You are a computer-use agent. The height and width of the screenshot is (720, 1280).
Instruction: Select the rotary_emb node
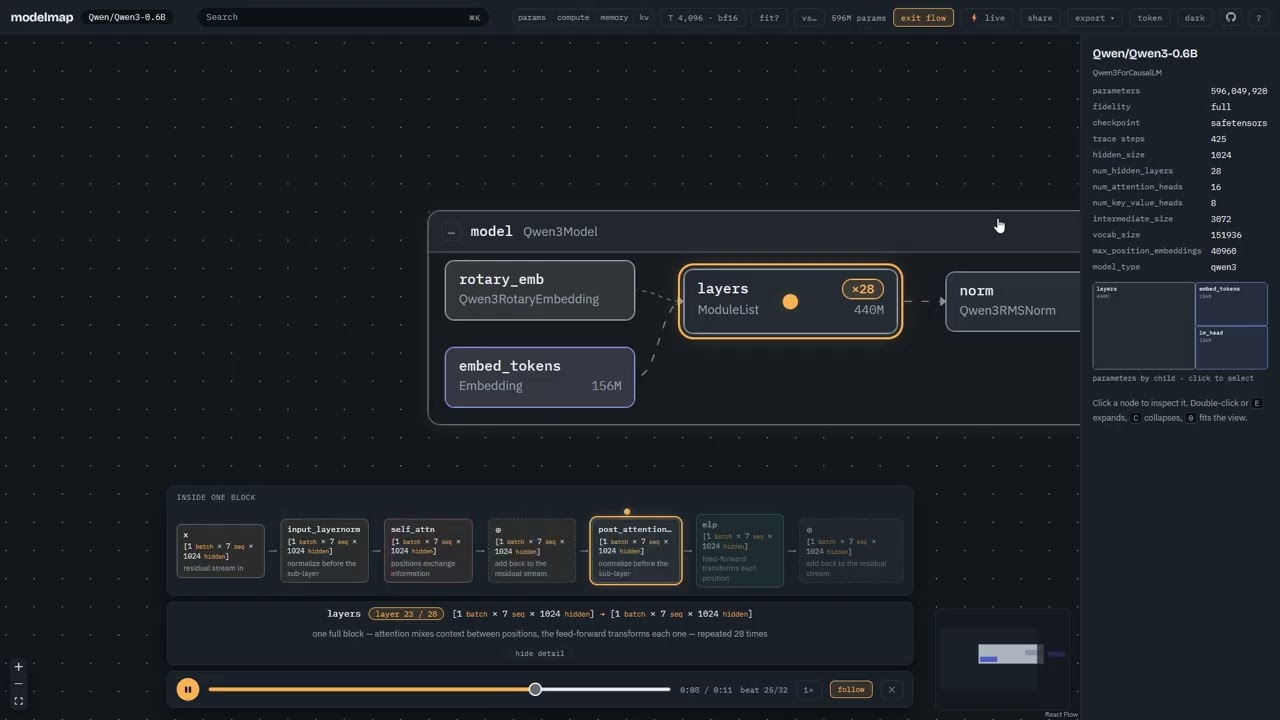tap(540, 290)
